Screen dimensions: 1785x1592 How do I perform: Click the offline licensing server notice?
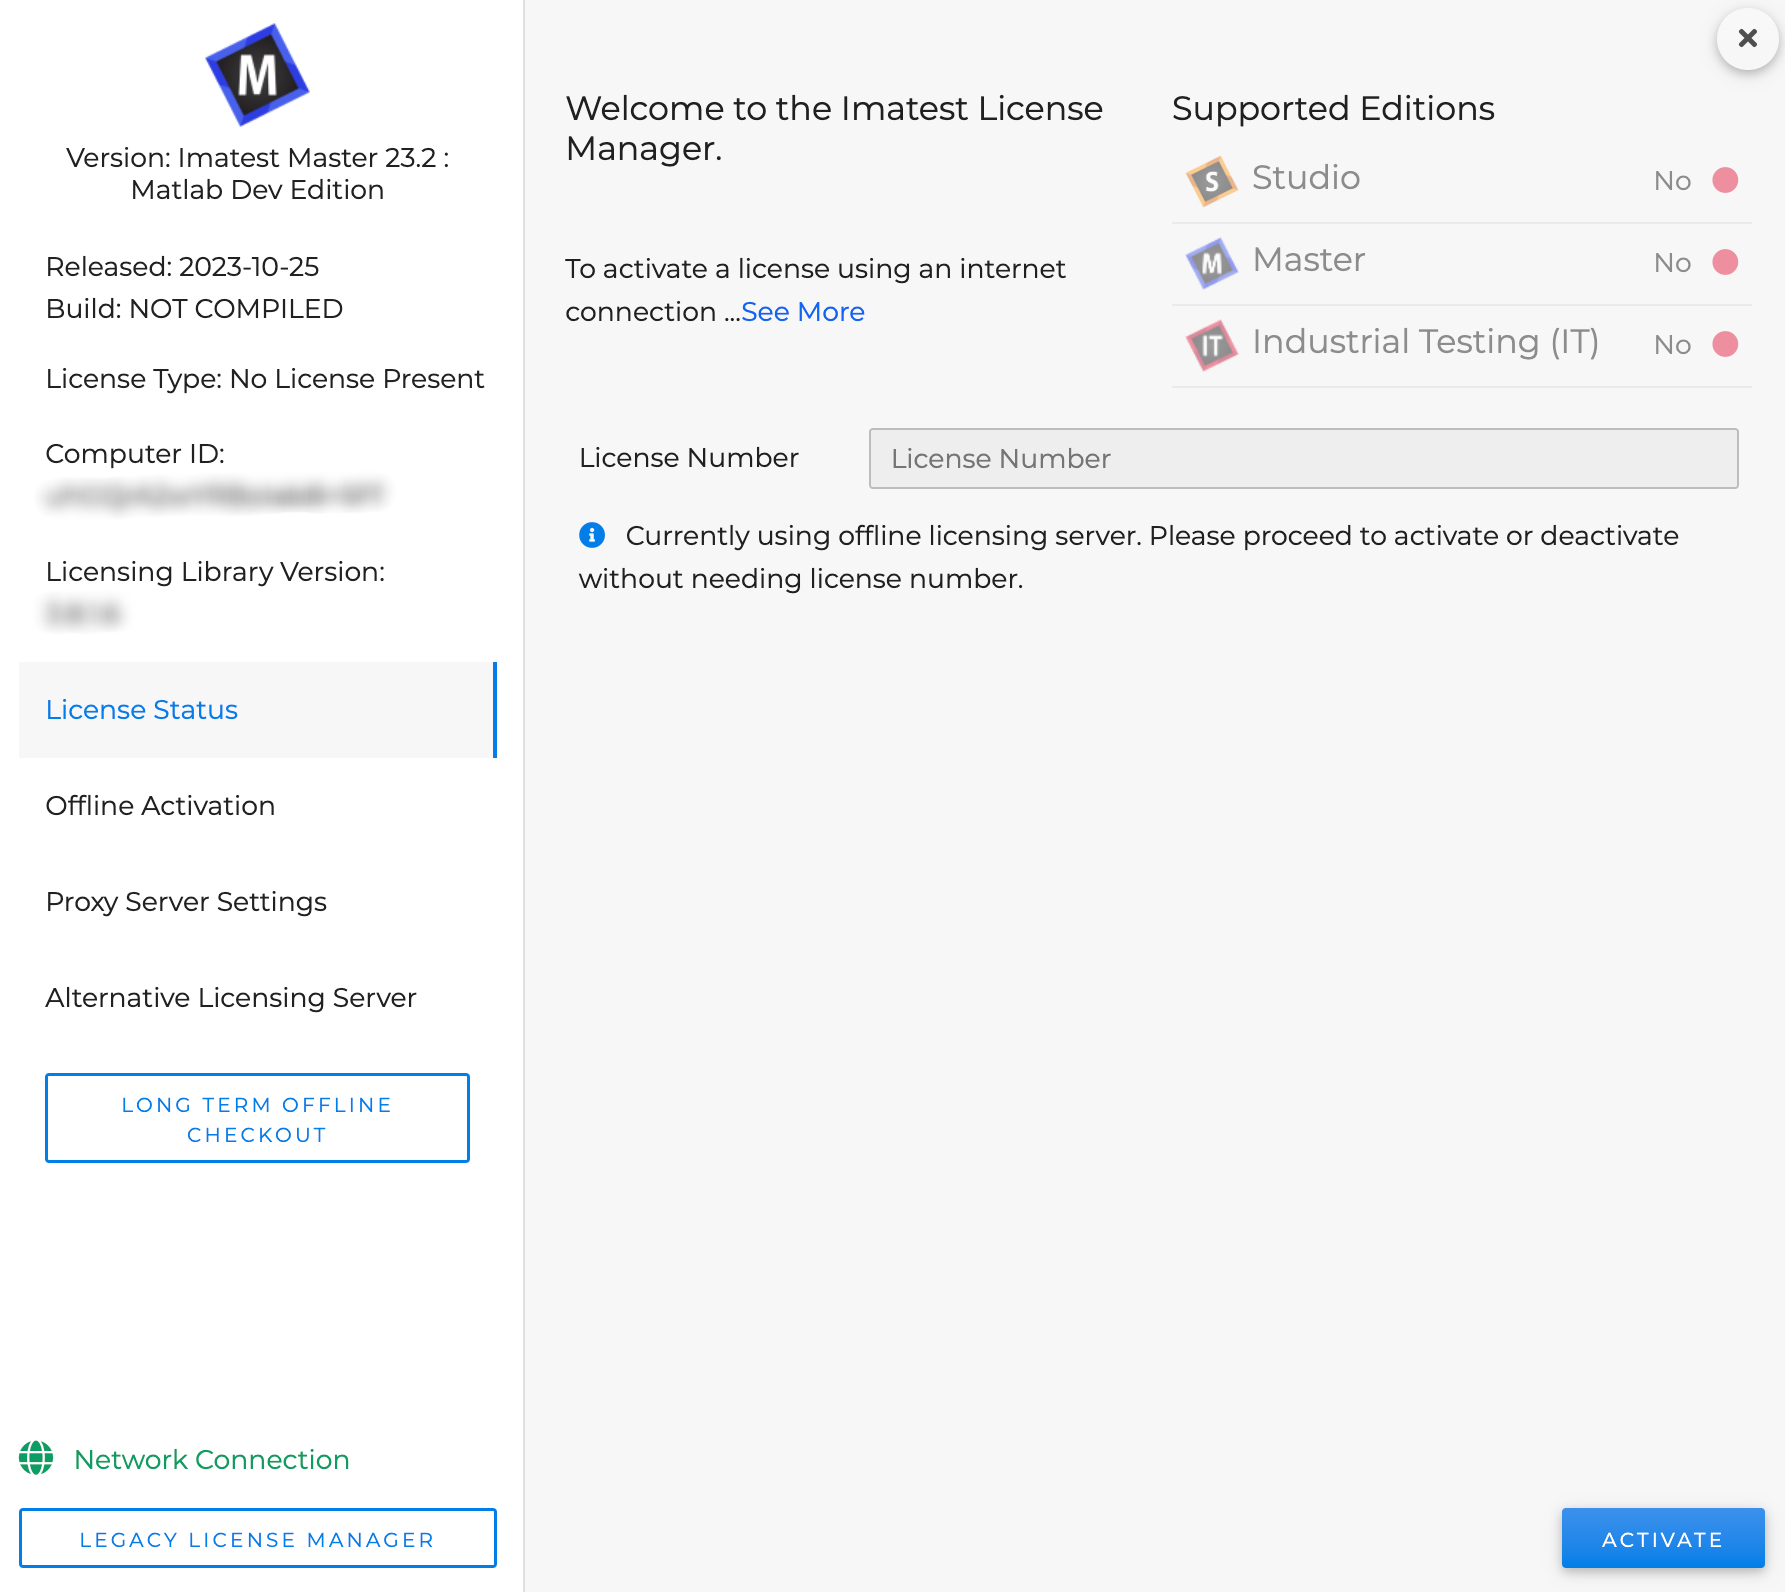coord(1128,557)
